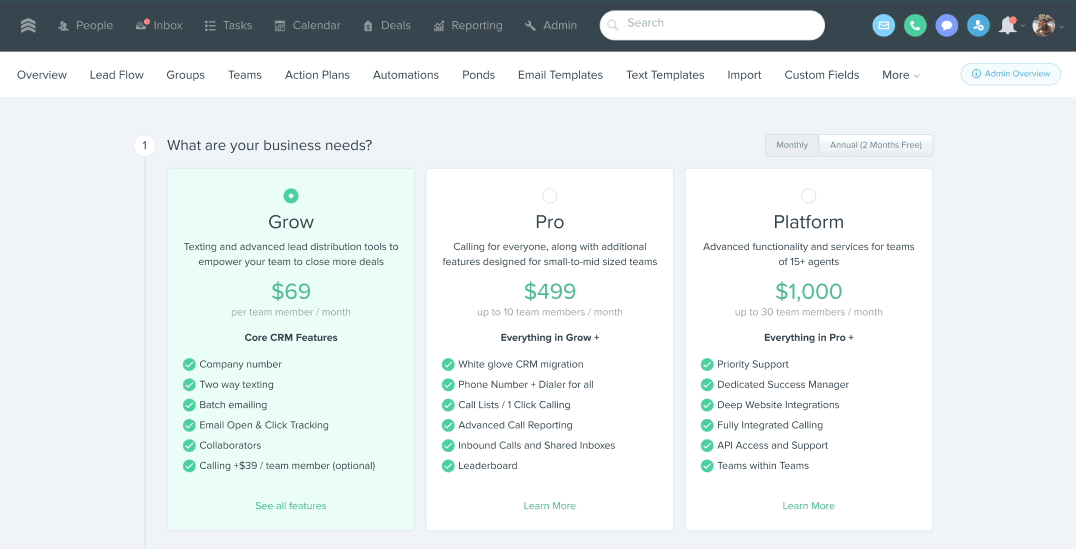
Task: Go to Deals in the top navigation
Action: (387, 26)
